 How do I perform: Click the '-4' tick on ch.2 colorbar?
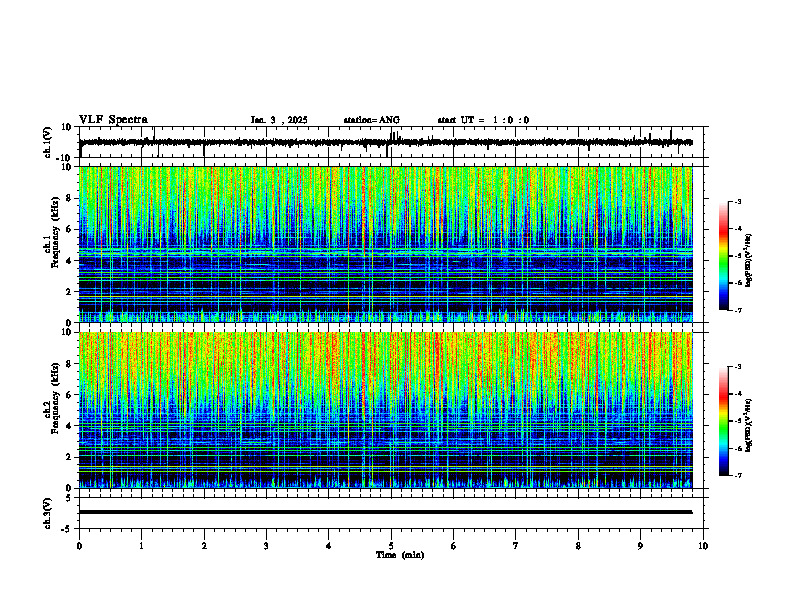pos(738,394)
